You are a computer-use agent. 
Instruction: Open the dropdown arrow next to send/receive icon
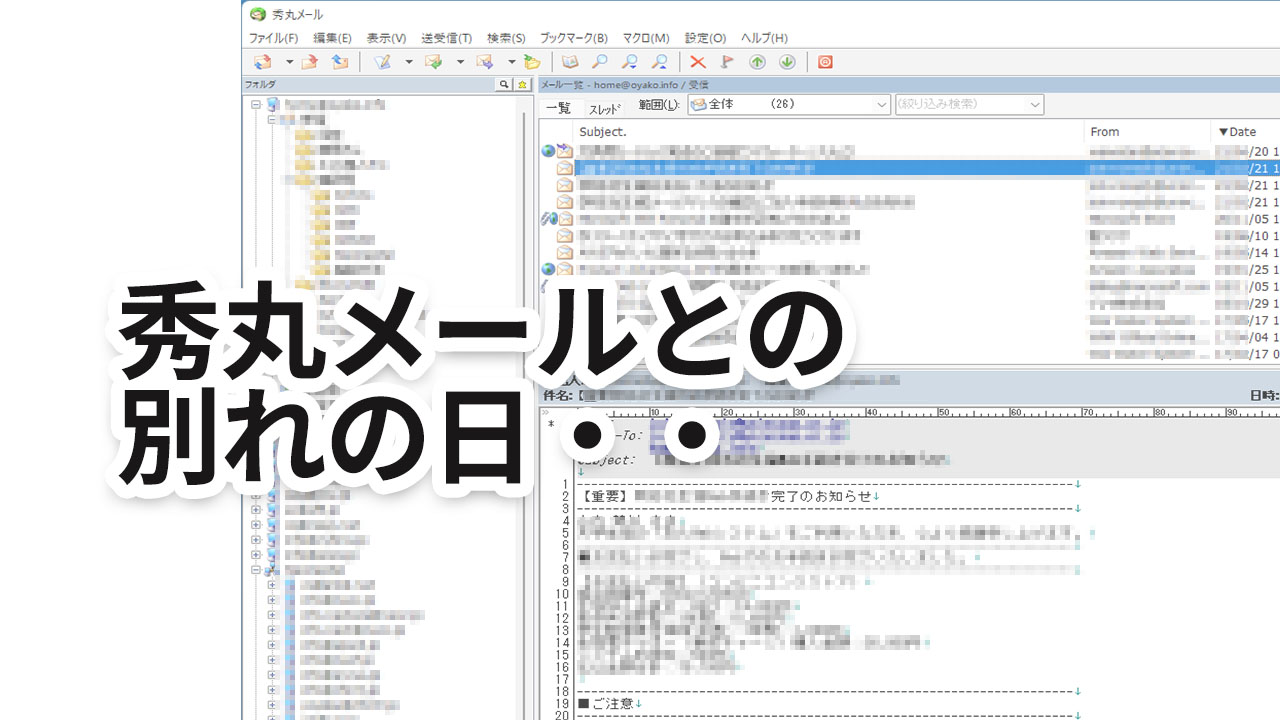pyautogui.click(x=290, y=62)
